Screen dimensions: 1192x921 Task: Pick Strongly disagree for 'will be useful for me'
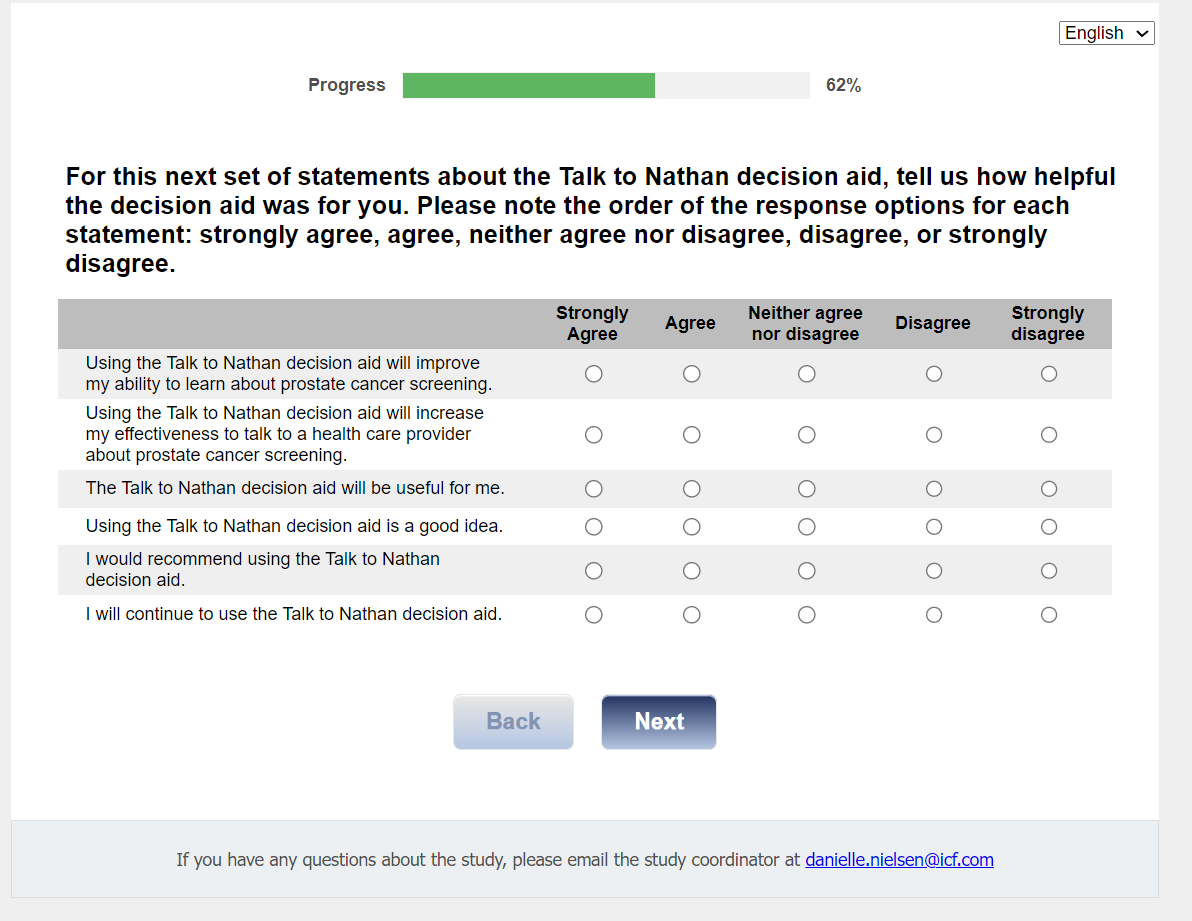tap(1049, 489)
